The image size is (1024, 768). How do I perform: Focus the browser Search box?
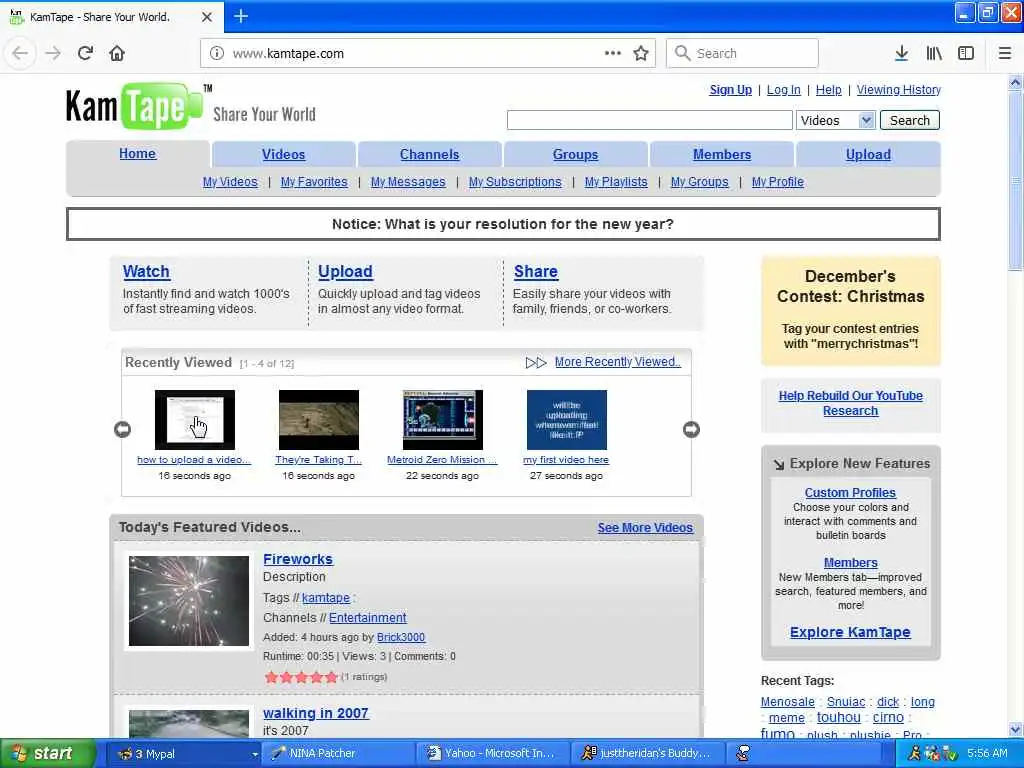click(x=743, y=53)
